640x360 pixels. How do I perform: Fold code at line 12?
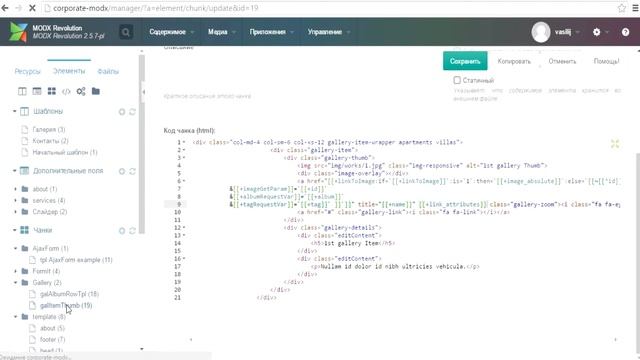[184, 228]
